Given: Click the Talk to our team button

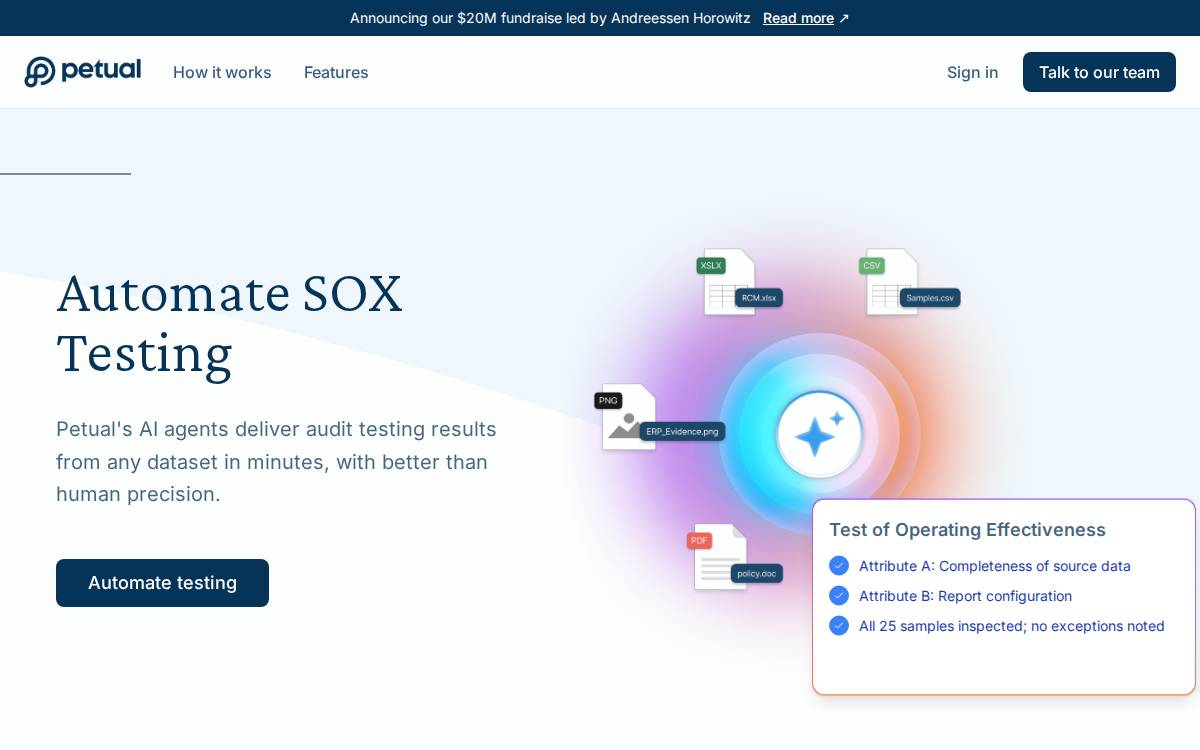Looking at the screenshot, I should click(x=1099, y=72).
